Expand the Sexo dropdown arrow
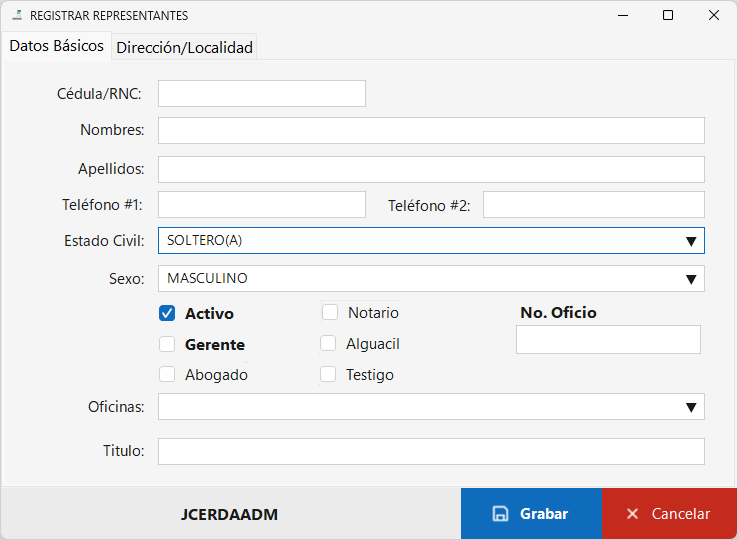738x540 pixels. 690,280
